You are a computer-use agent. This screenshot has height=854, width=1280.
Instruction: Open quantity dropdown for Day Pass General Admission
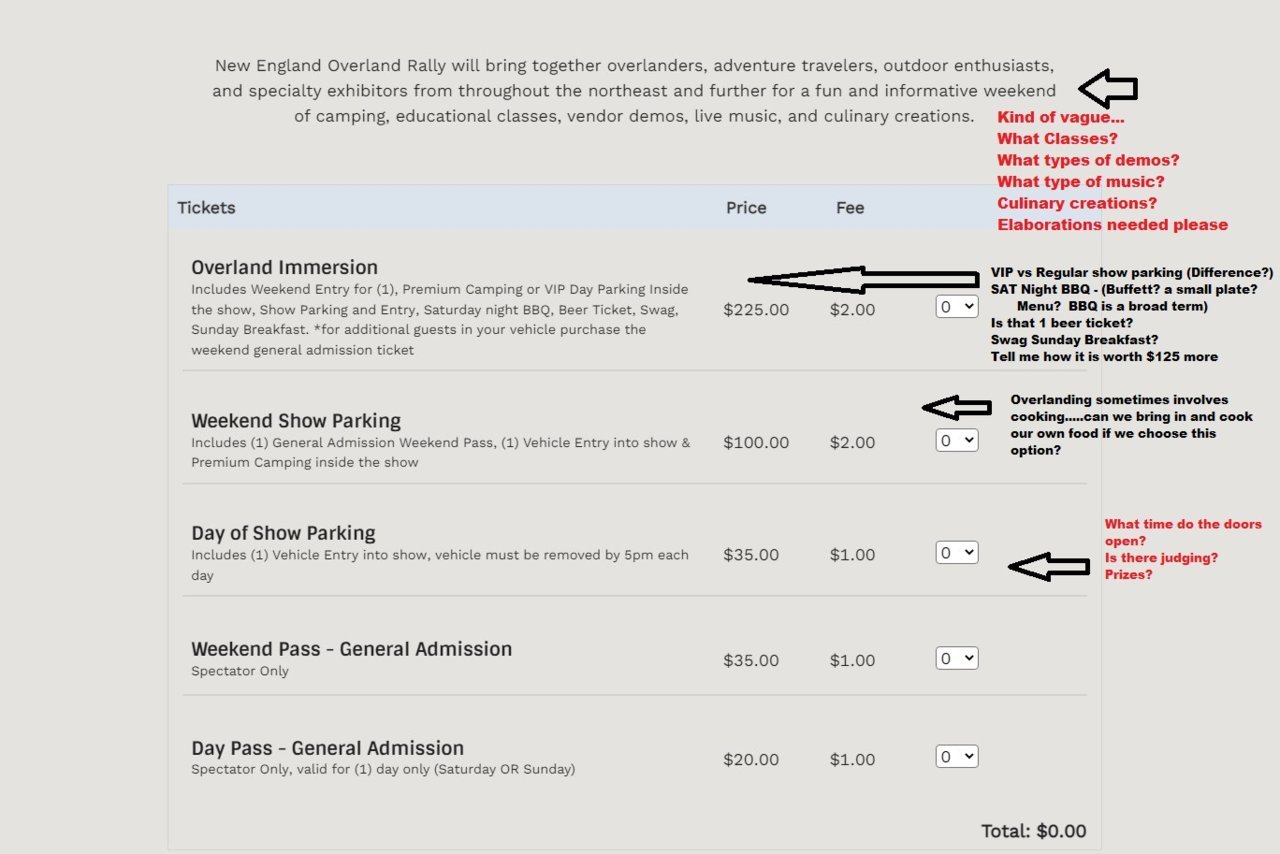957,757
